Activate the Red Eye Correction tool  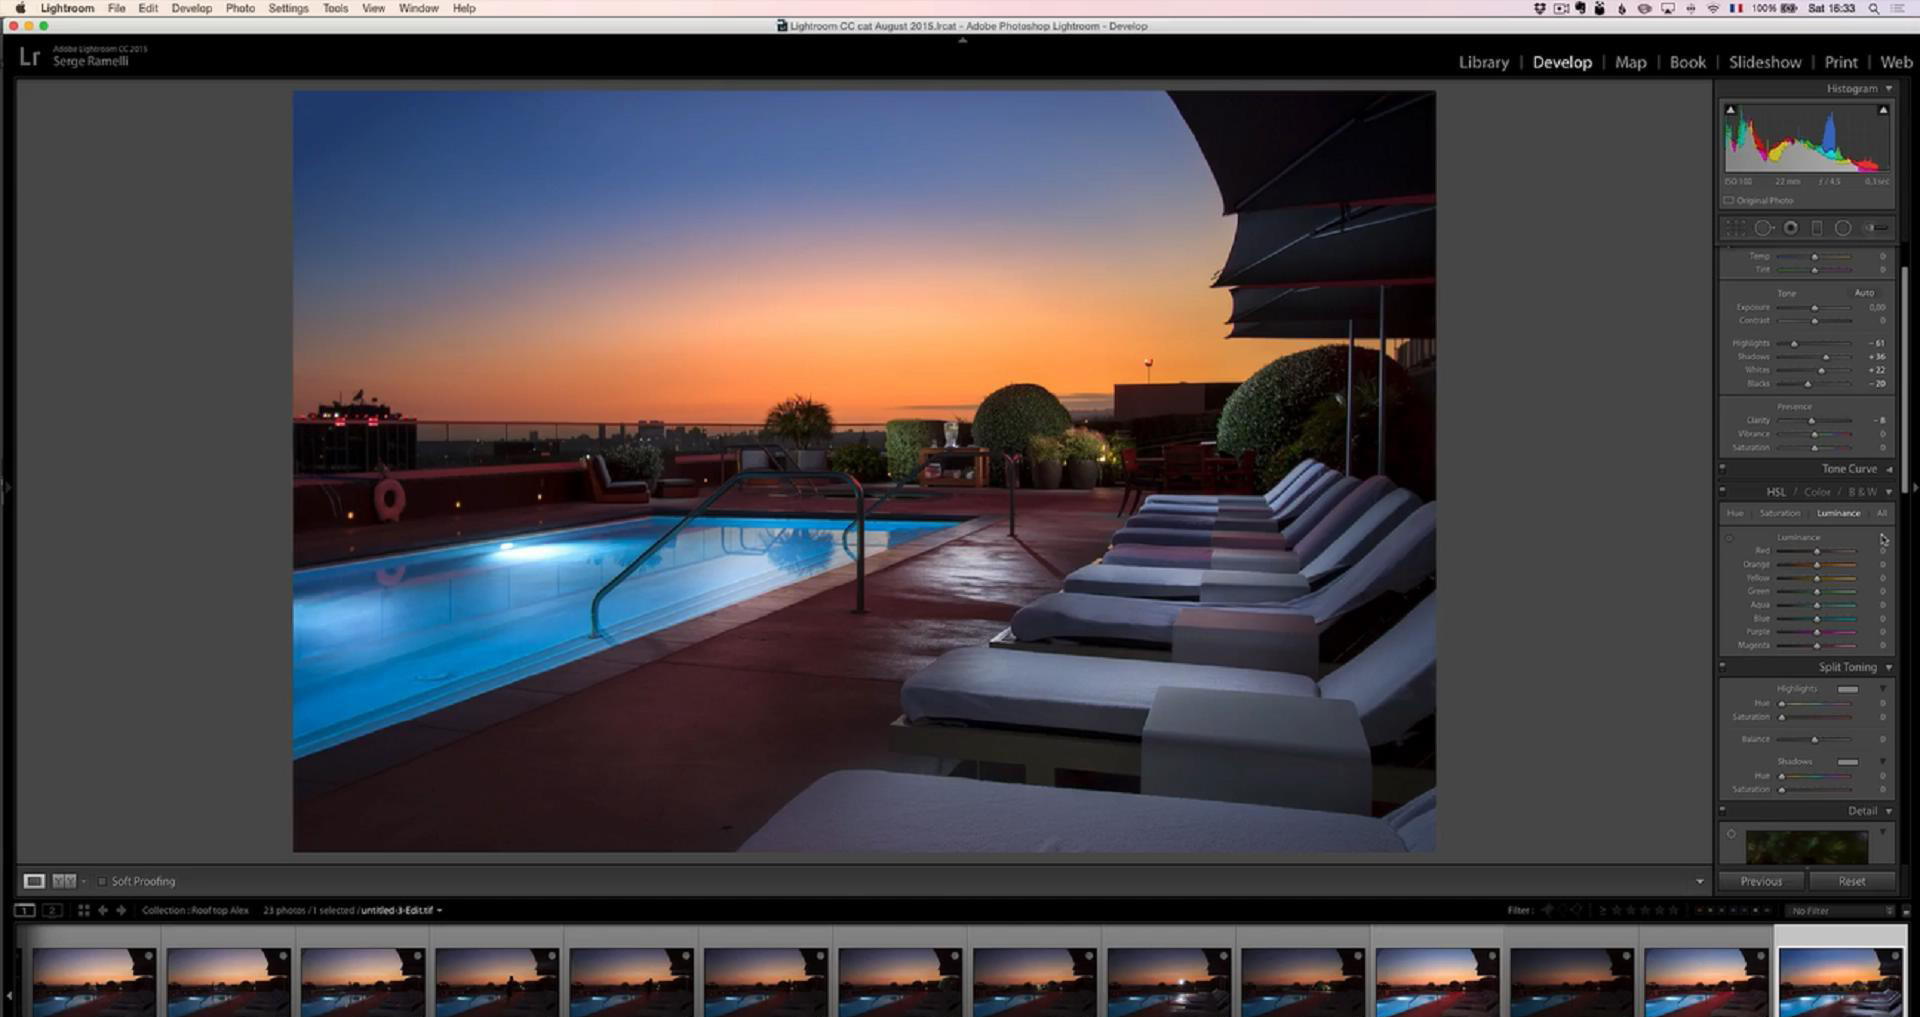1791,228
